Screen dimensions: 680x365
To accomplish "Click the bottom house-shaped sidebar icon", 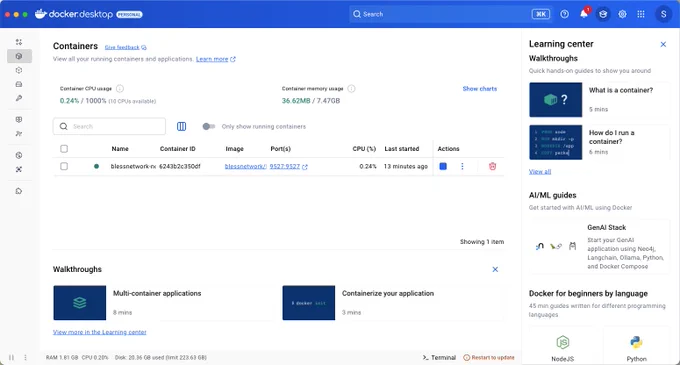I will click(19, 191).
